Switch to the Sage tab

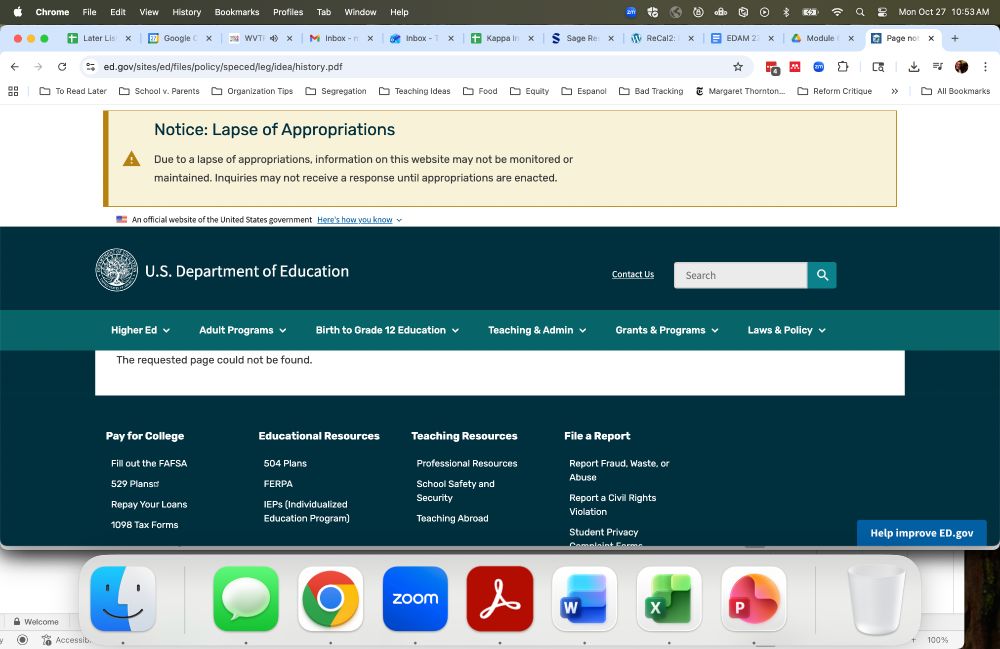[x=580, y=38]
